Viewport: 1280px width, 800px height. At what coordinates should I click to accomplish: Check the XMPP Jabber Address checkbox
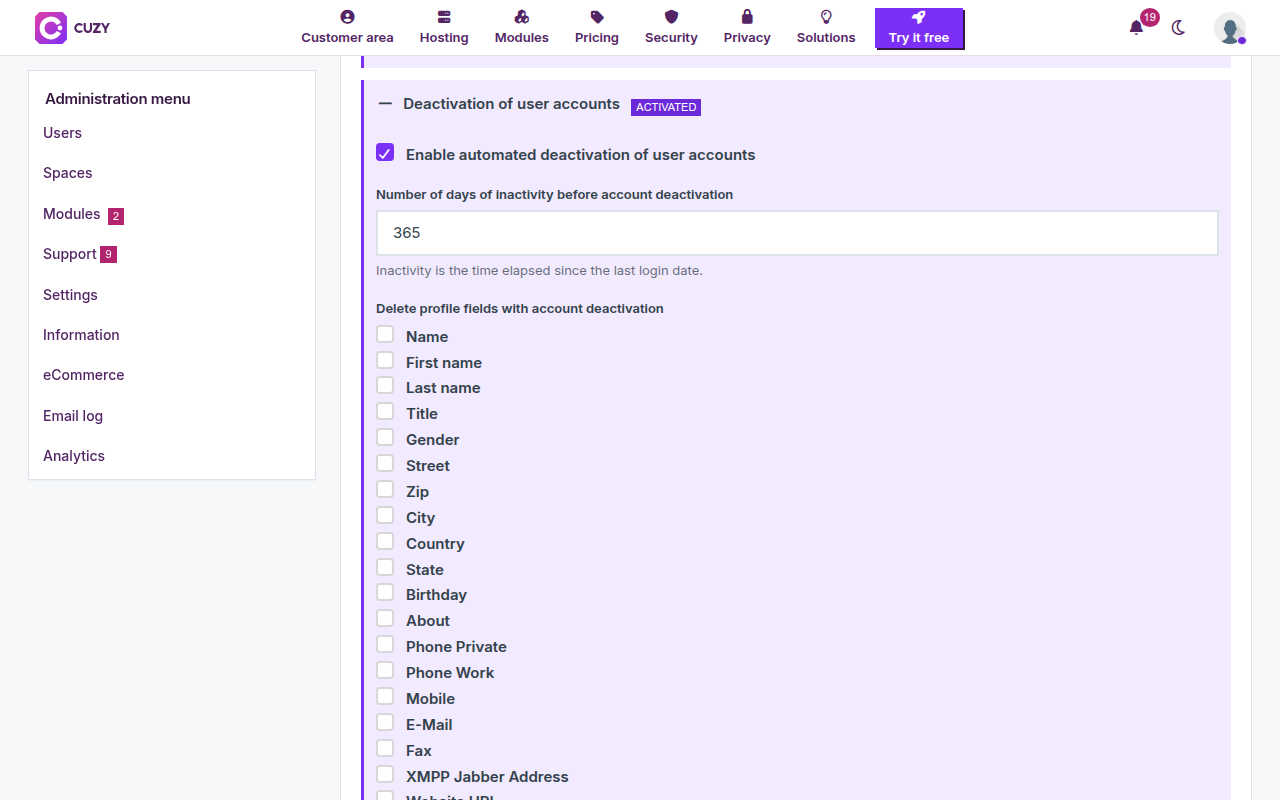point(385,774)
